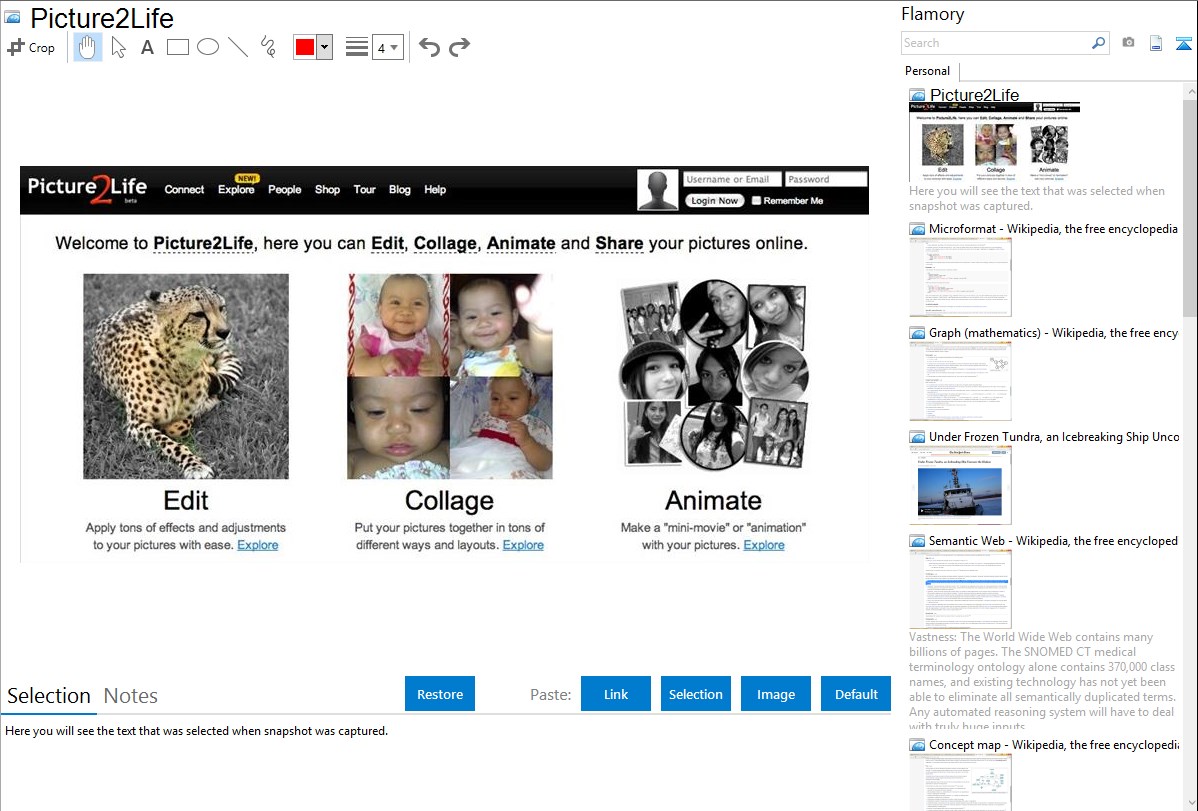Open the line width dropdown showing 4
The width and height of the screenshot is (1198, 811).
tap(388, 47)
